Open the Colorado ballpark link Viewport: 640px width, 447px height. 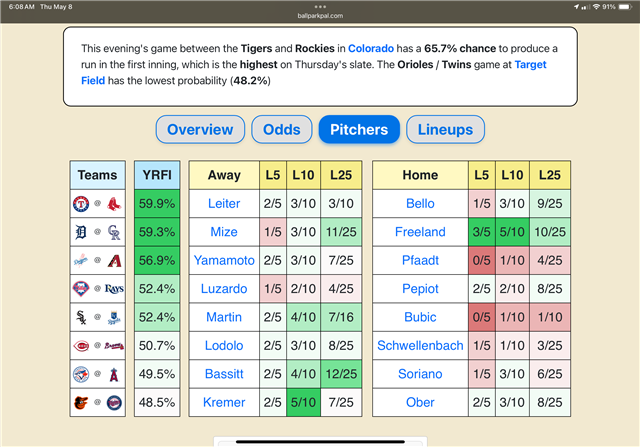pyautogui.click(x=371, y=48)
